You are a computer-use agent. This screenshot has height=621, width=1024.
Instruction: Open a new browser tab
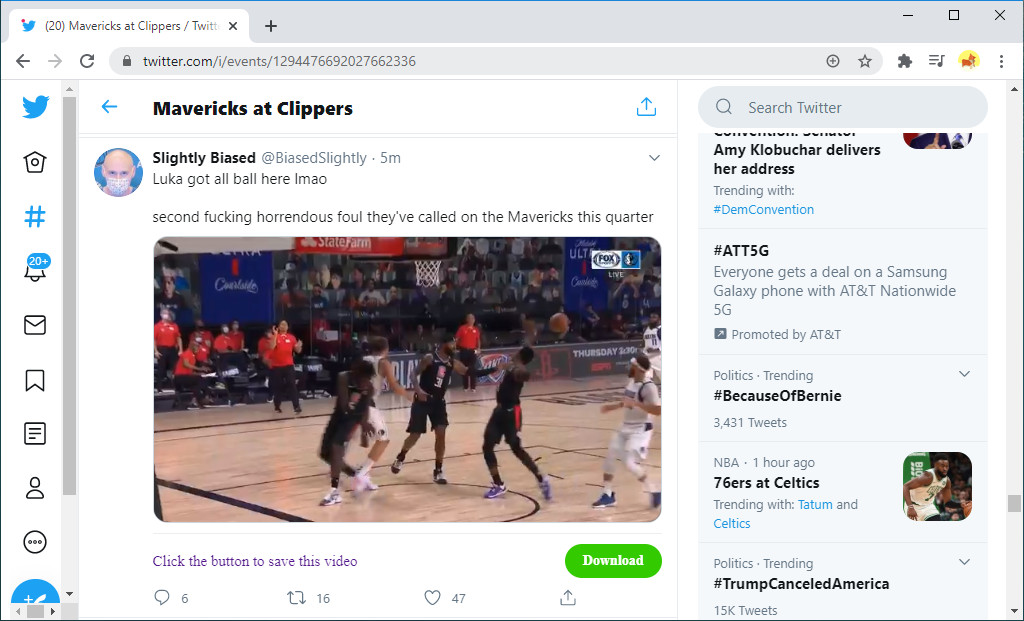pyautogui.click(x=271, y=26)
